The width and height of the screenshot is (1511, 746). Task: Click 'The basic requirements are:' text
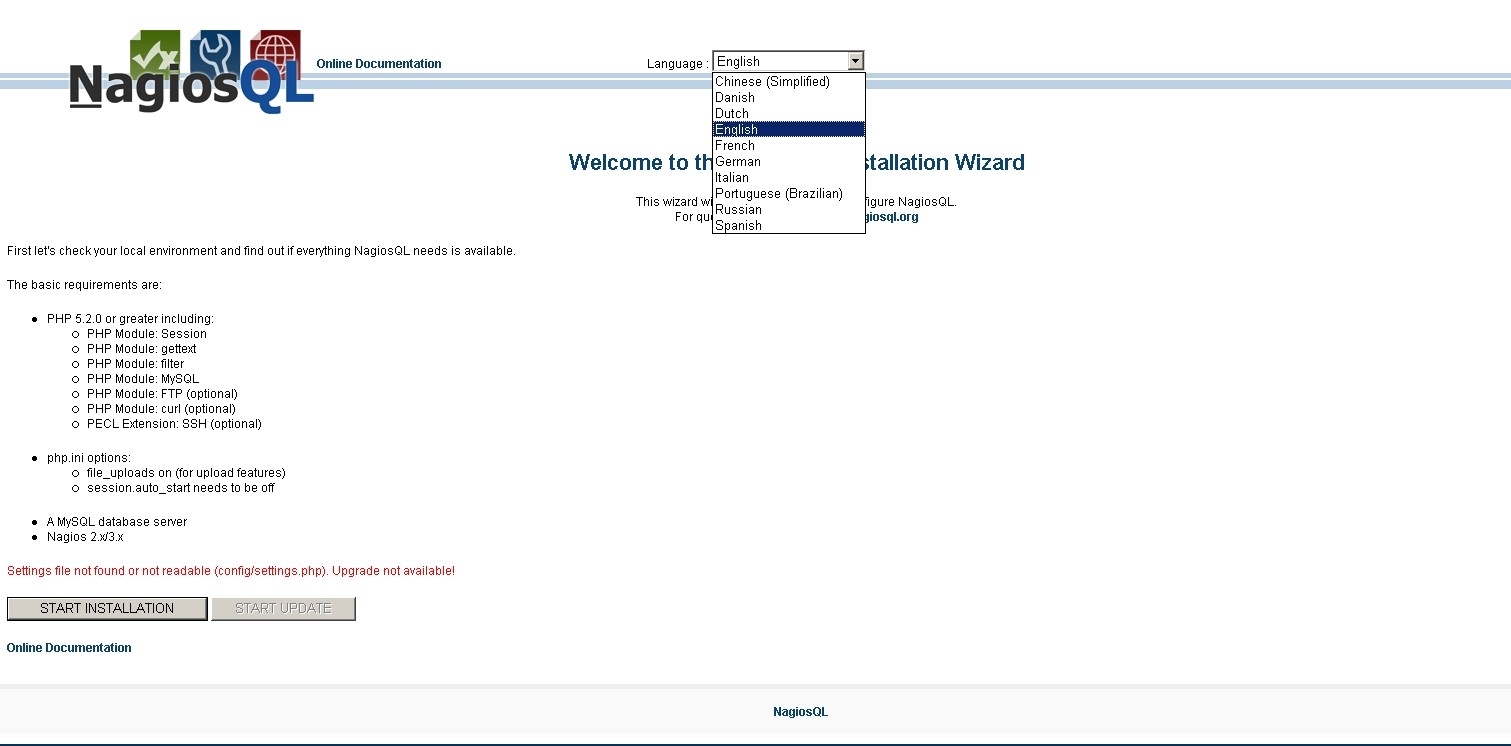[84, 285]
